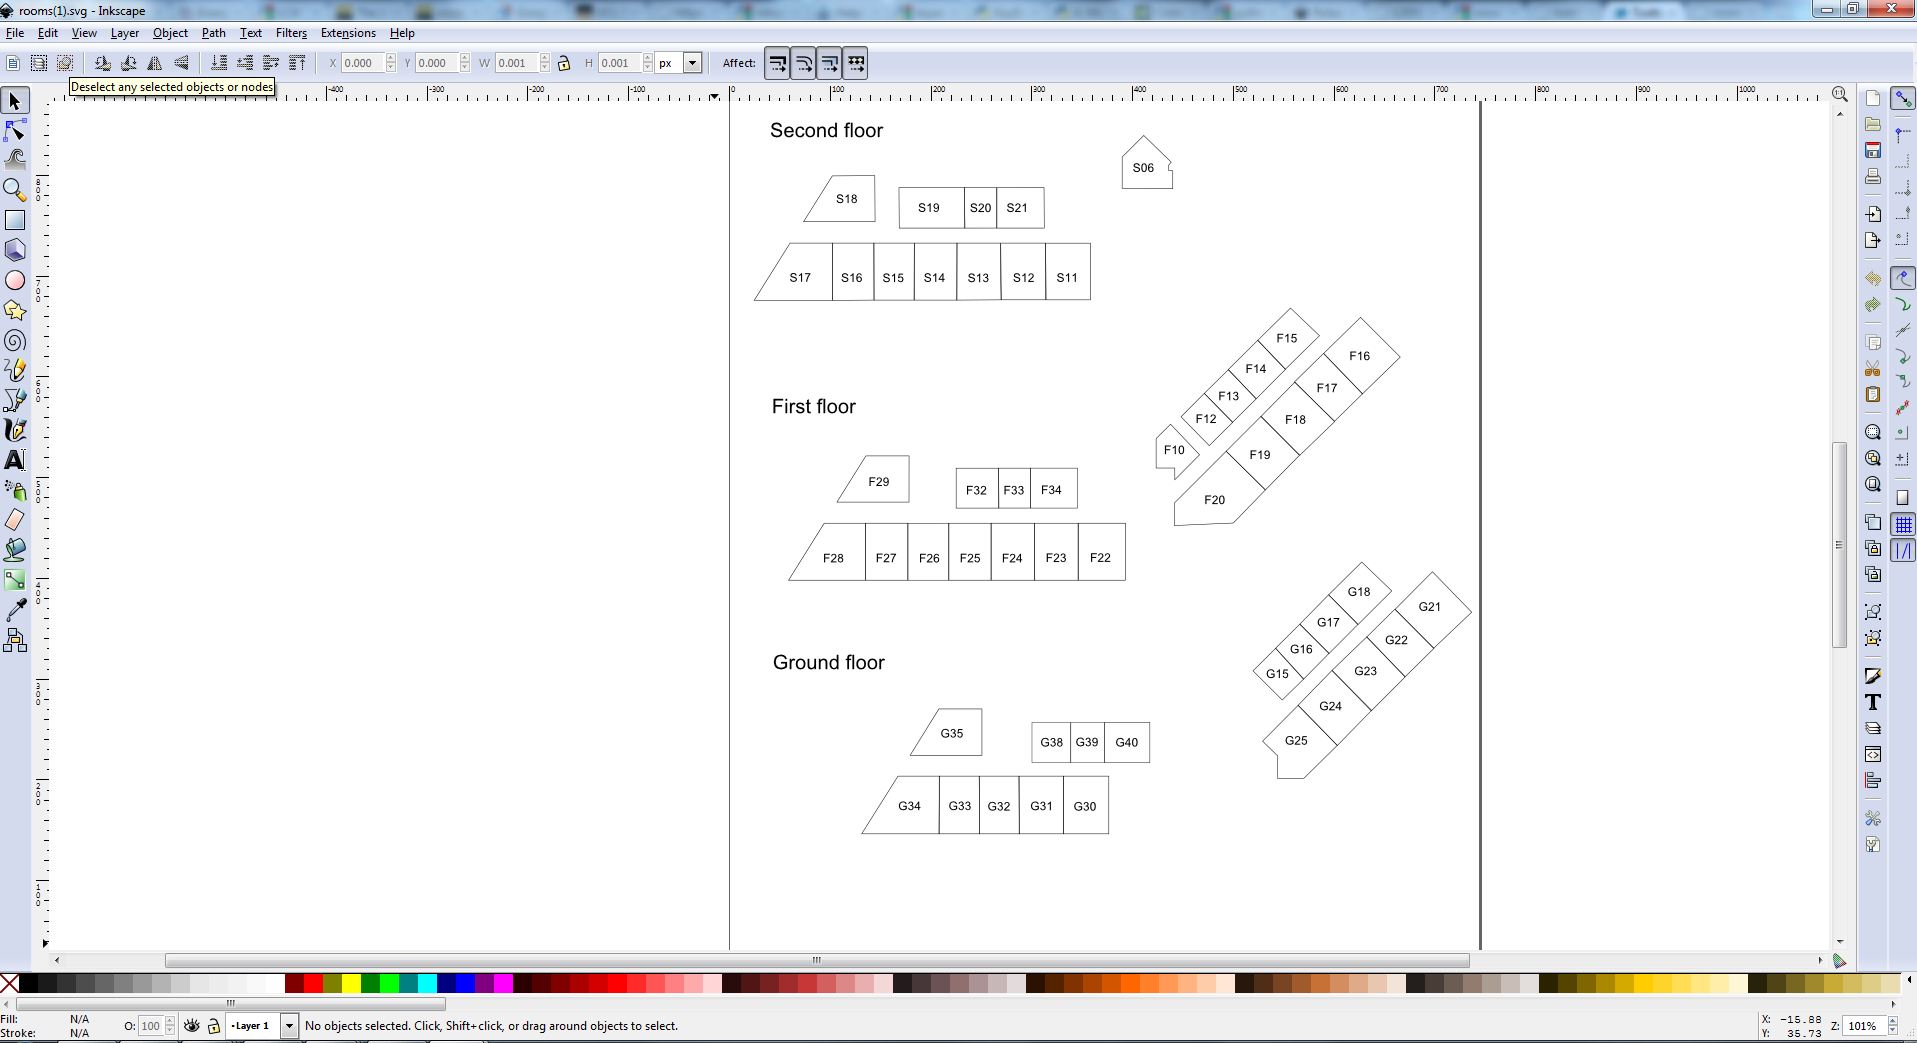Click the horizontal canvas scrollbar
Image resolution: width=1917 pixels, height=1043 pixels.
pyautogui.click(x=817, y=960)
